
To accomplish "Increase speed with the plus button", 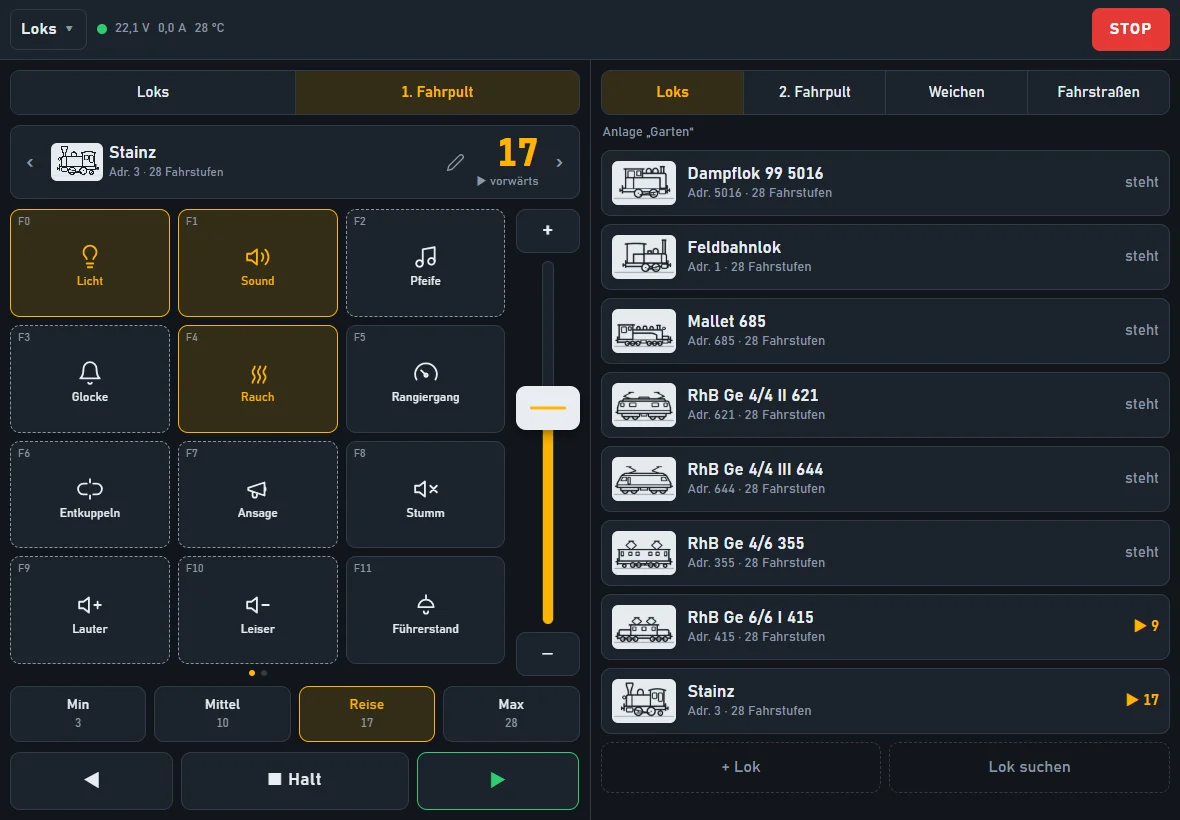I will pyautogui.click(x=548, y=230).
